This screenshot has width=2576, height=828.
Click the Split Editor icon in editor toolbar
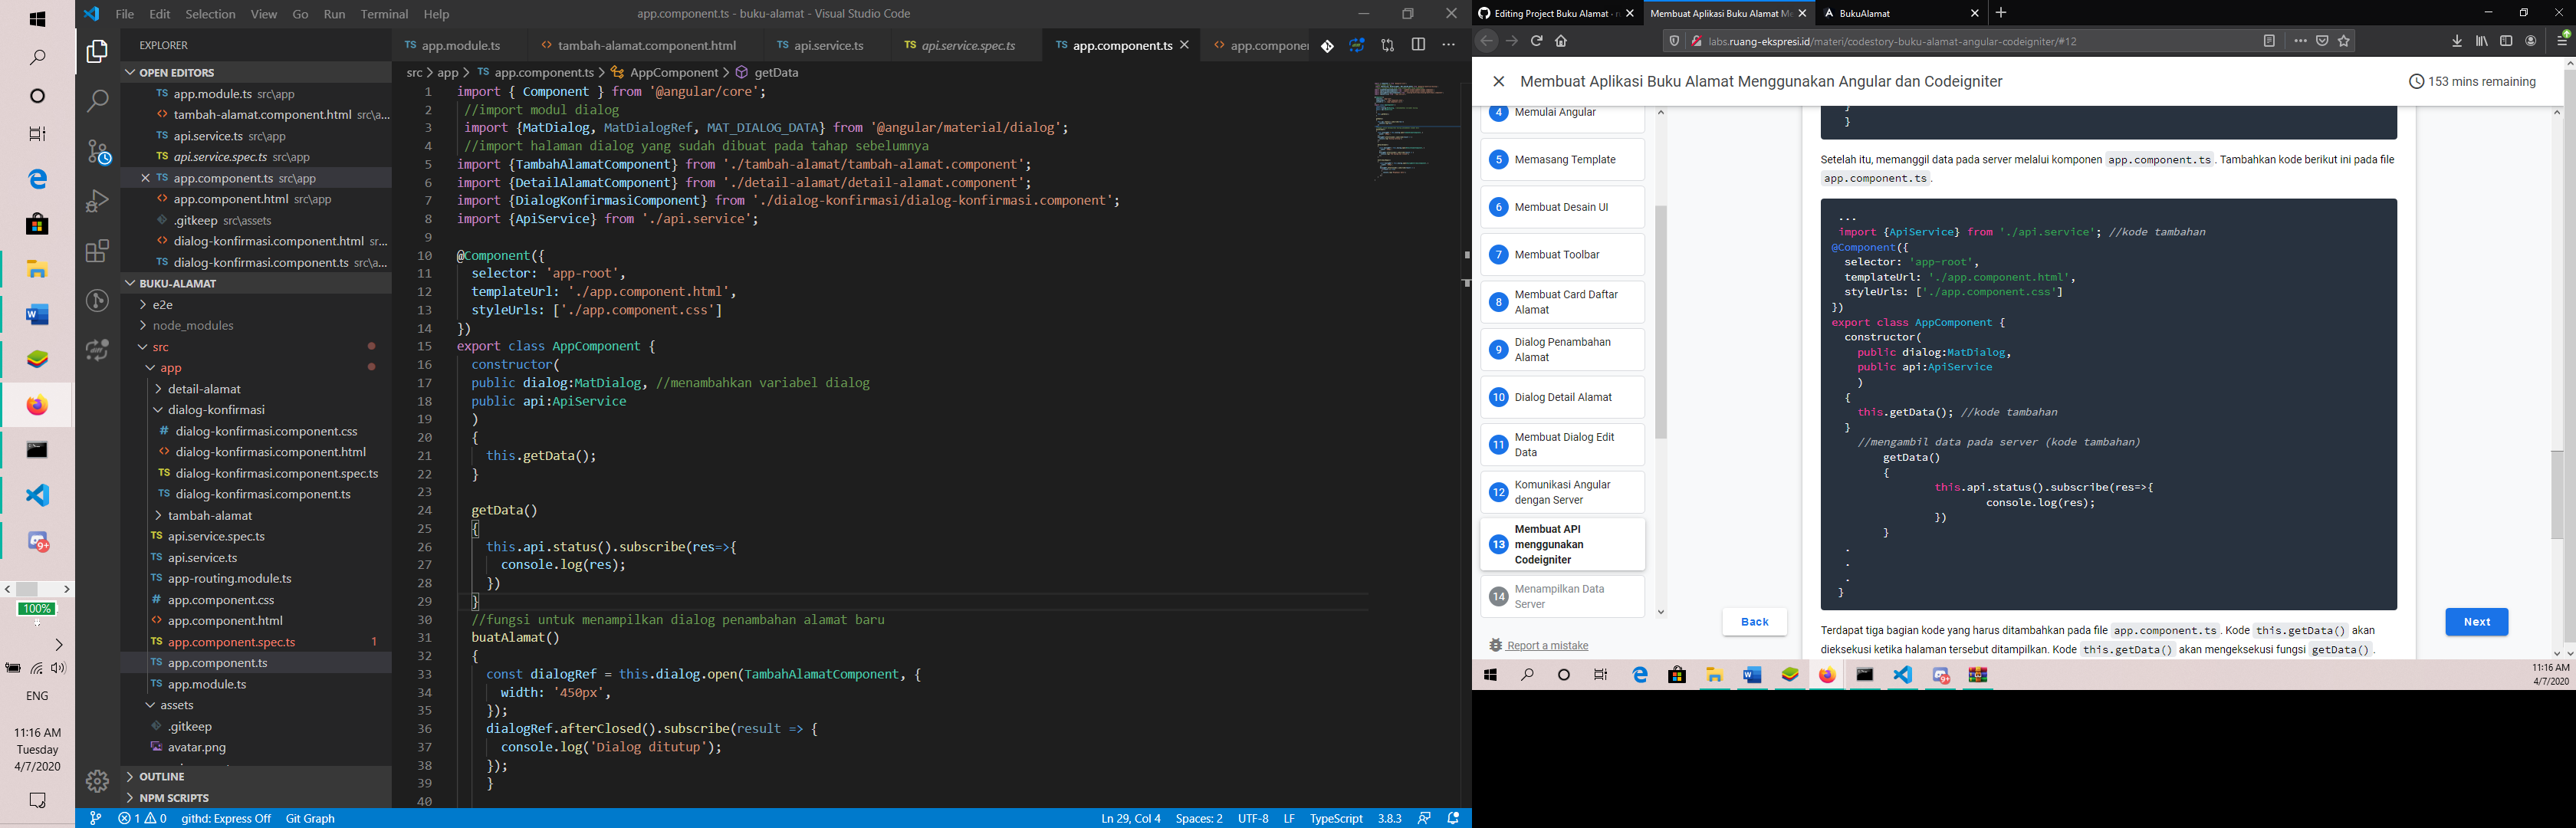pos(1418,45)
